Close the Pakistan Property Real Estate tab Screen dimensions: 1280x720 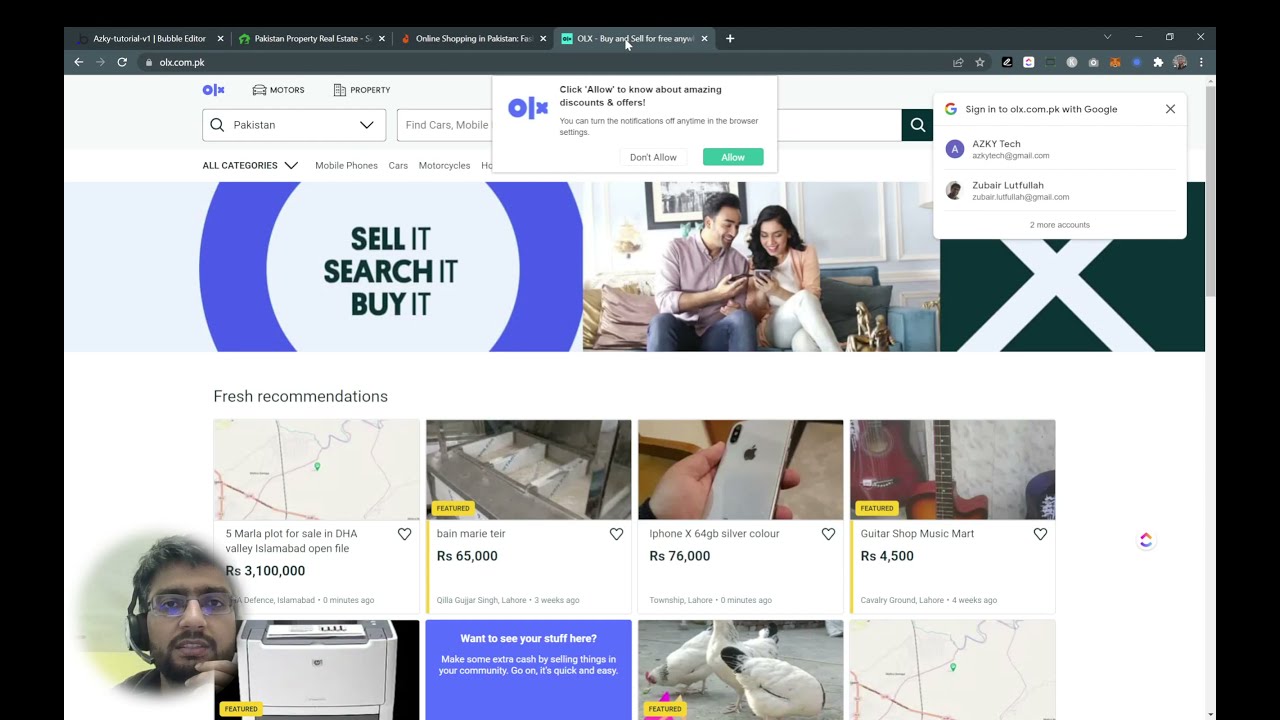coord(381,38)
